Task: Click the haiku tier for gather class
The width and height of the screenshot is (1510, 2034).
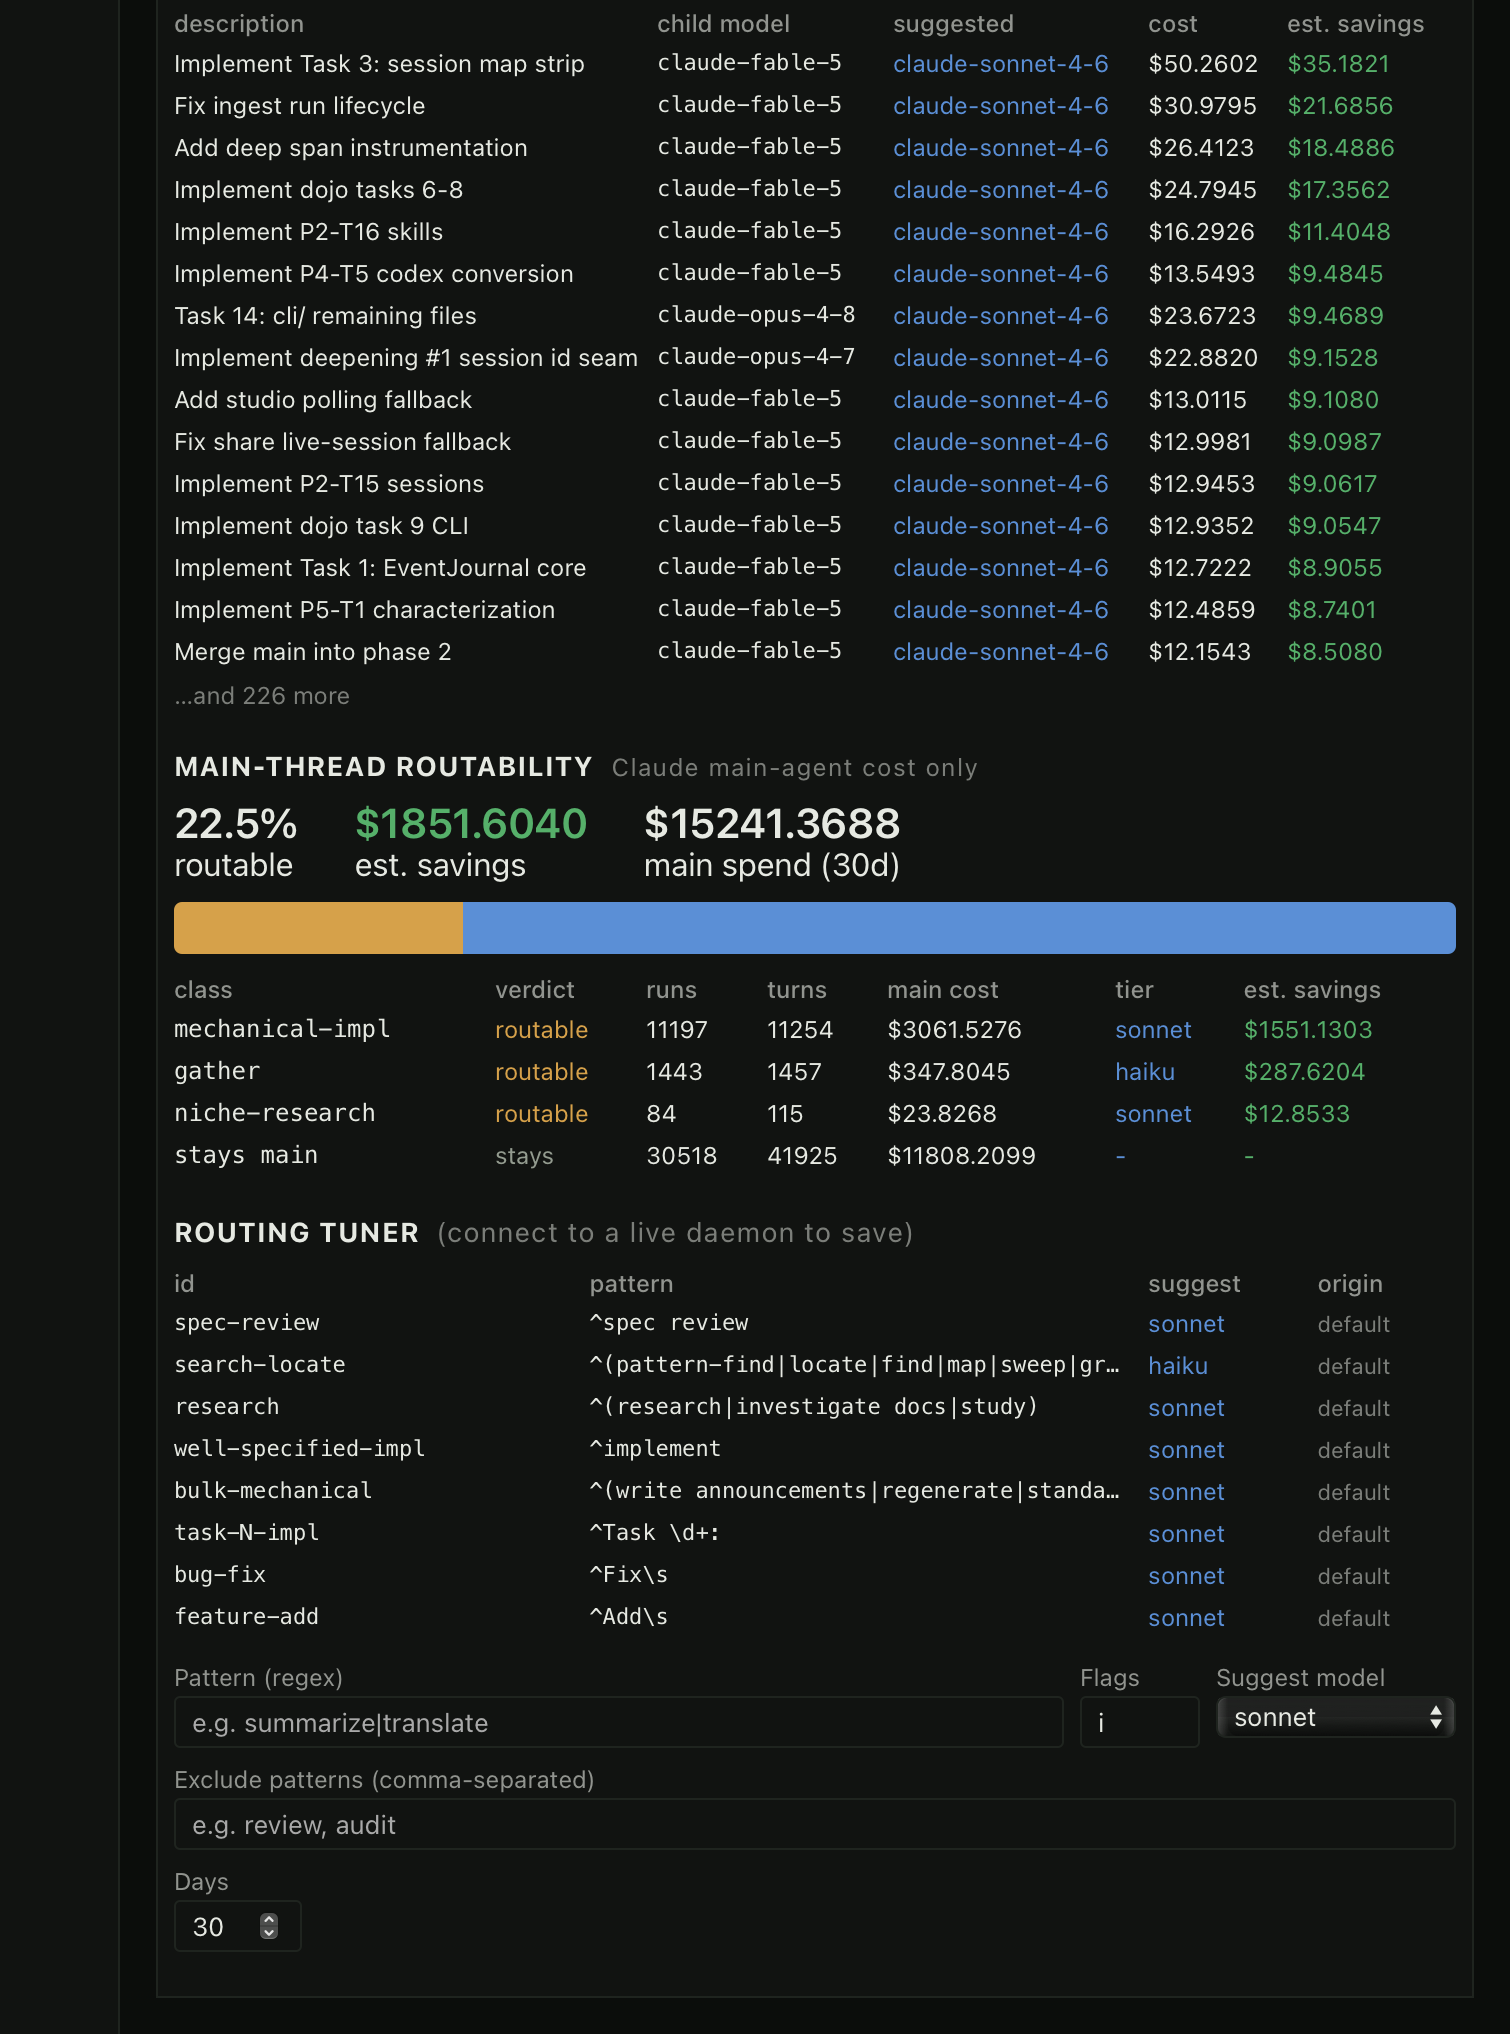Action: click(1145, 1072)
